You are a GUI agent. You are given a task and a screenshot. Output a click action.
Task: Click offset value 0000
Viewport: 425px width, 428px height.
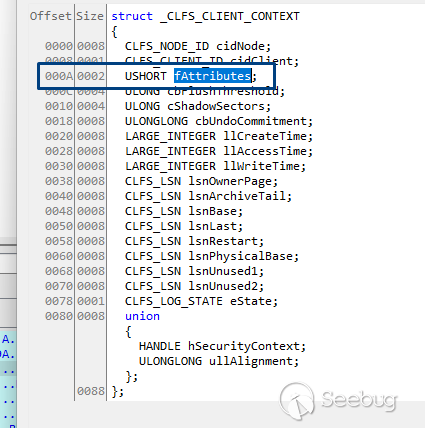(x=59, y=46)
